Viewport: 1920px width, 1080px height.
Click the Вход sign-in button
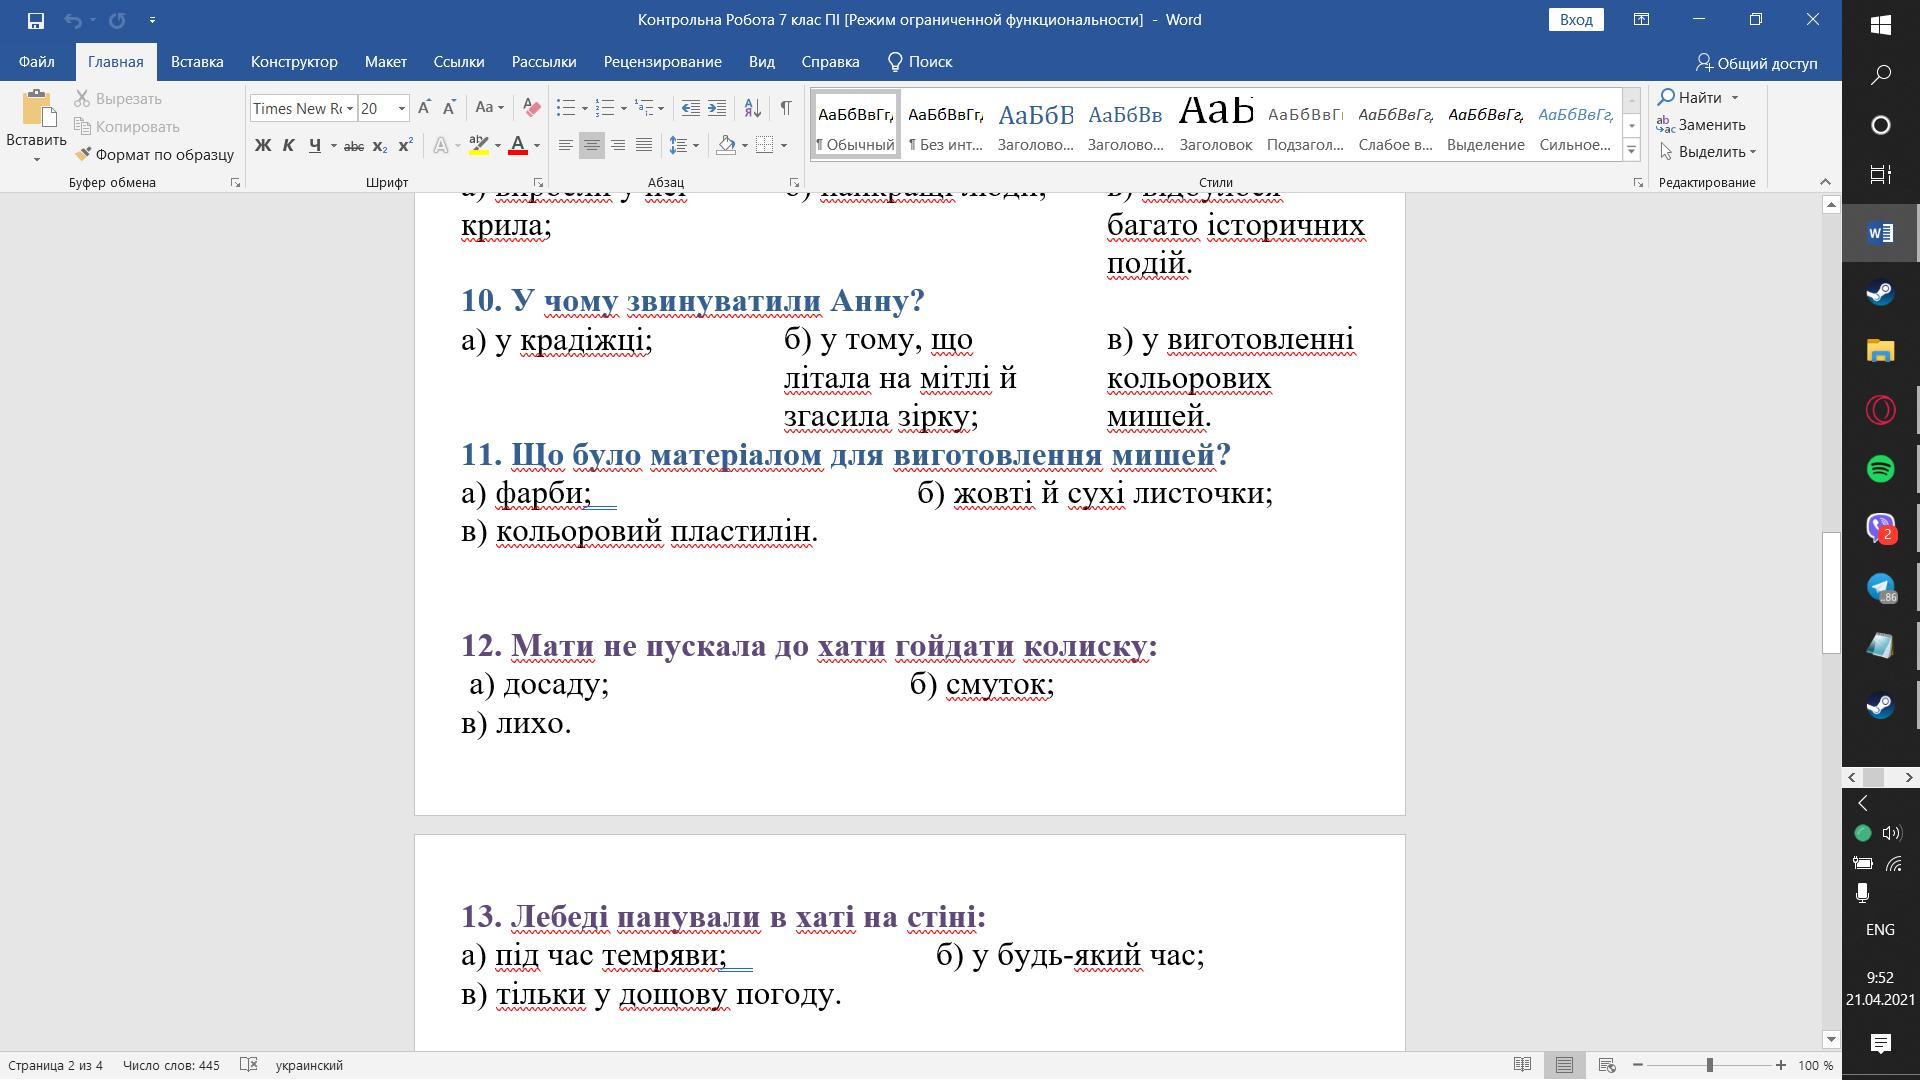pyautogui.click(x=1576, y=20)
